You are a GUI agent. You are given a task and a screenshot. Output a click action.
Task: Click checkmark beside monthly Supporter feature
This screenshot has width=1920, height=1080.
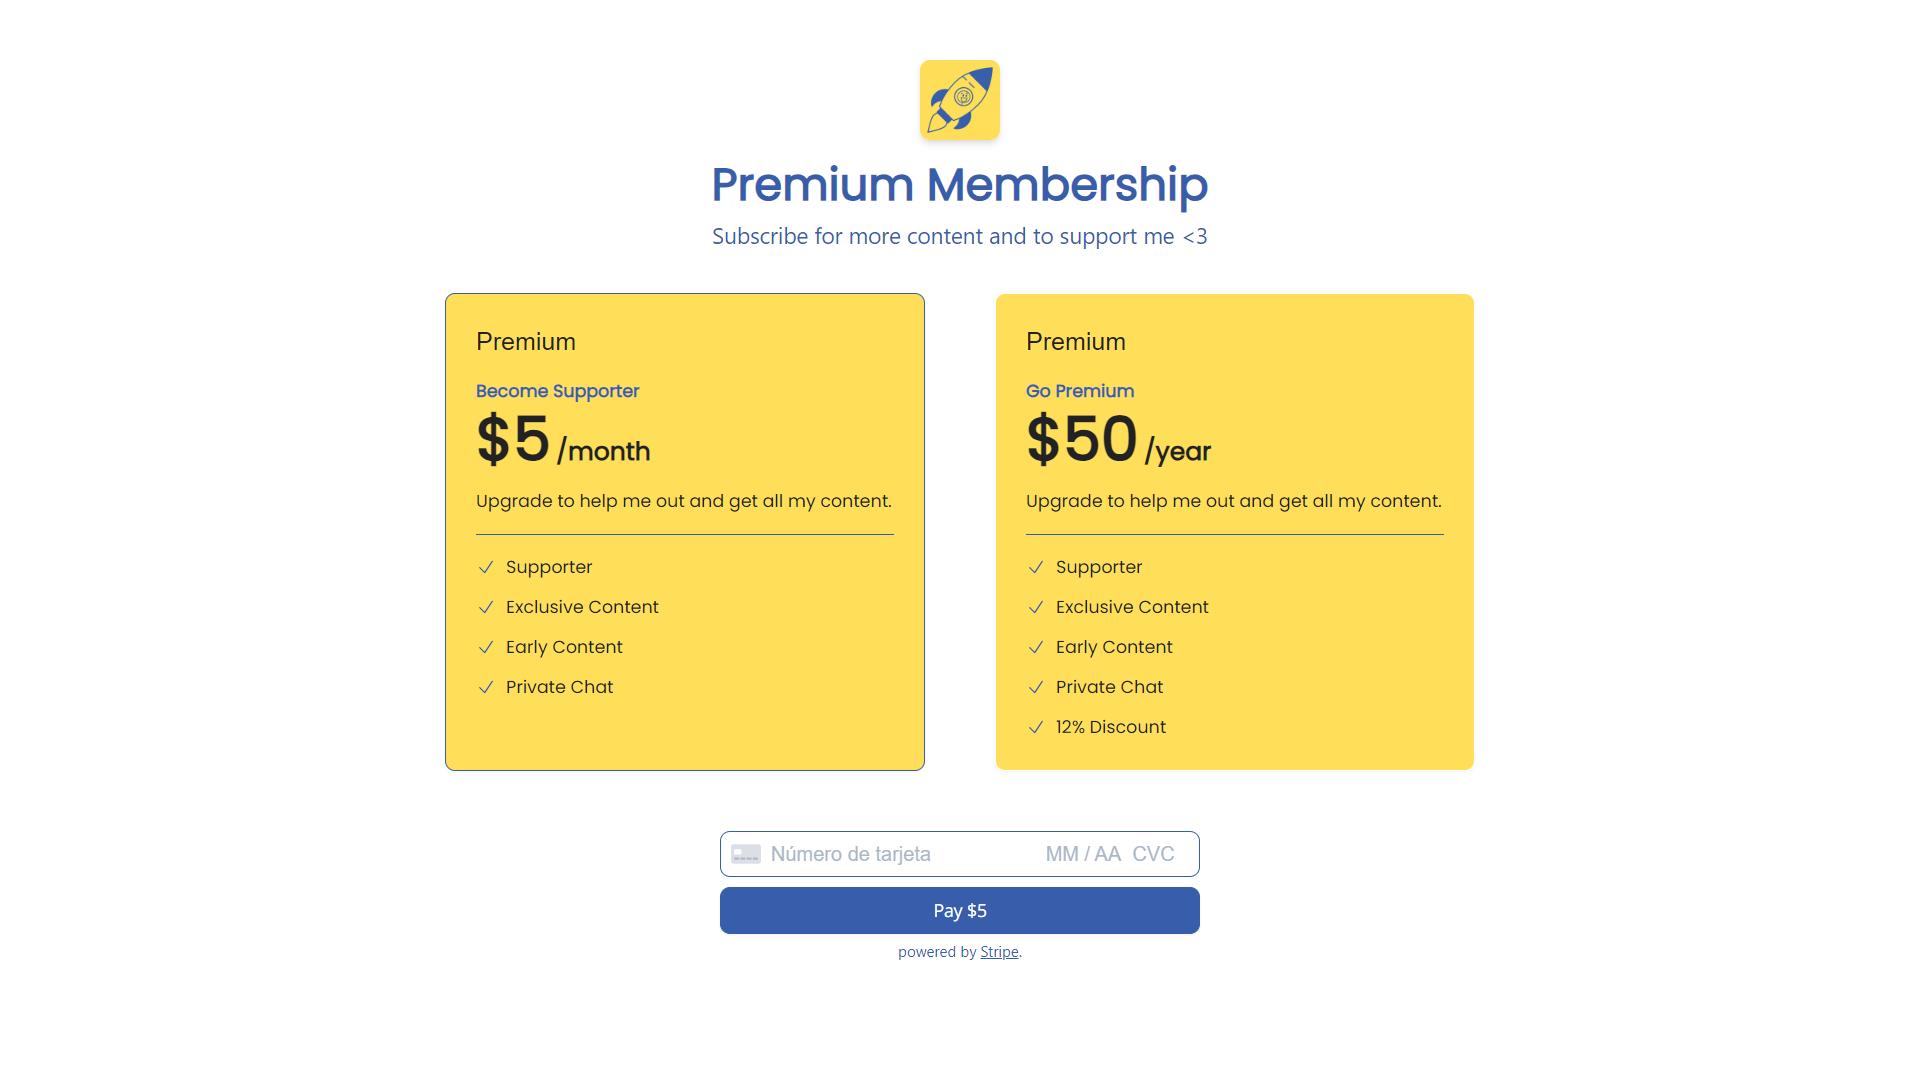[486, 567]
